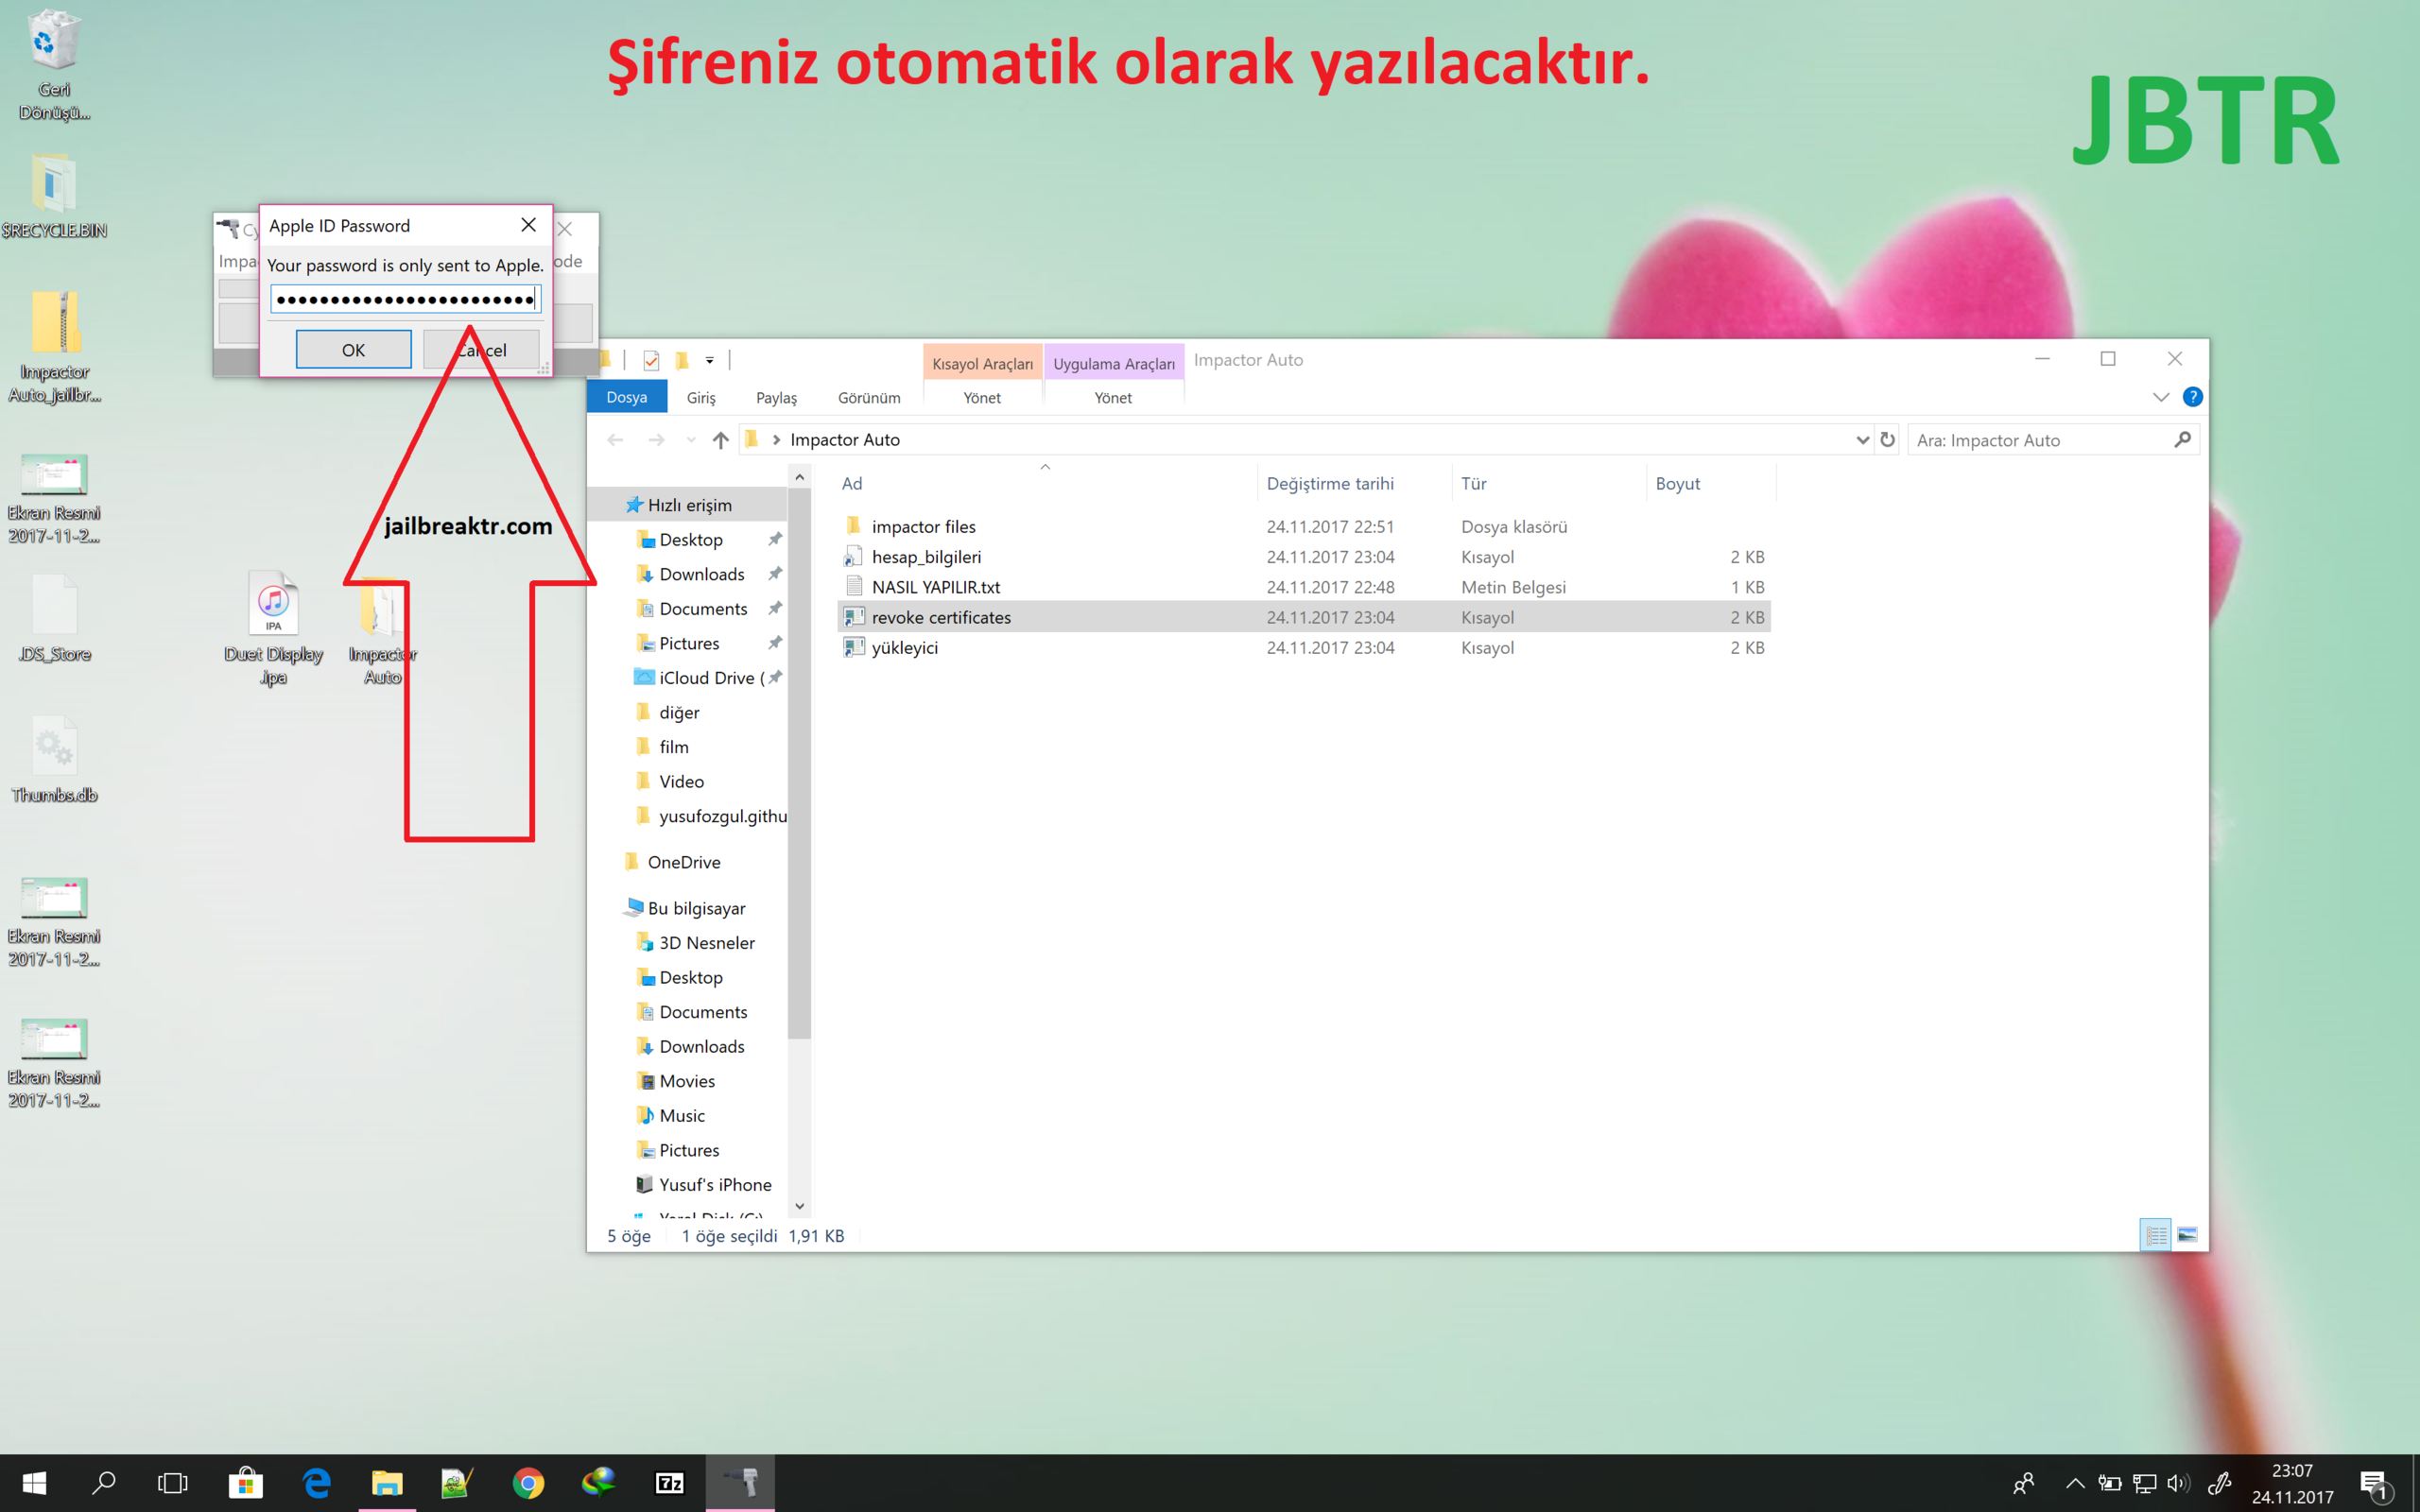This screenshot has width=2420, height=1512.
Task: Expand the address bar history dropdown
Action: pyautogui.click(x=1862, y=440)
